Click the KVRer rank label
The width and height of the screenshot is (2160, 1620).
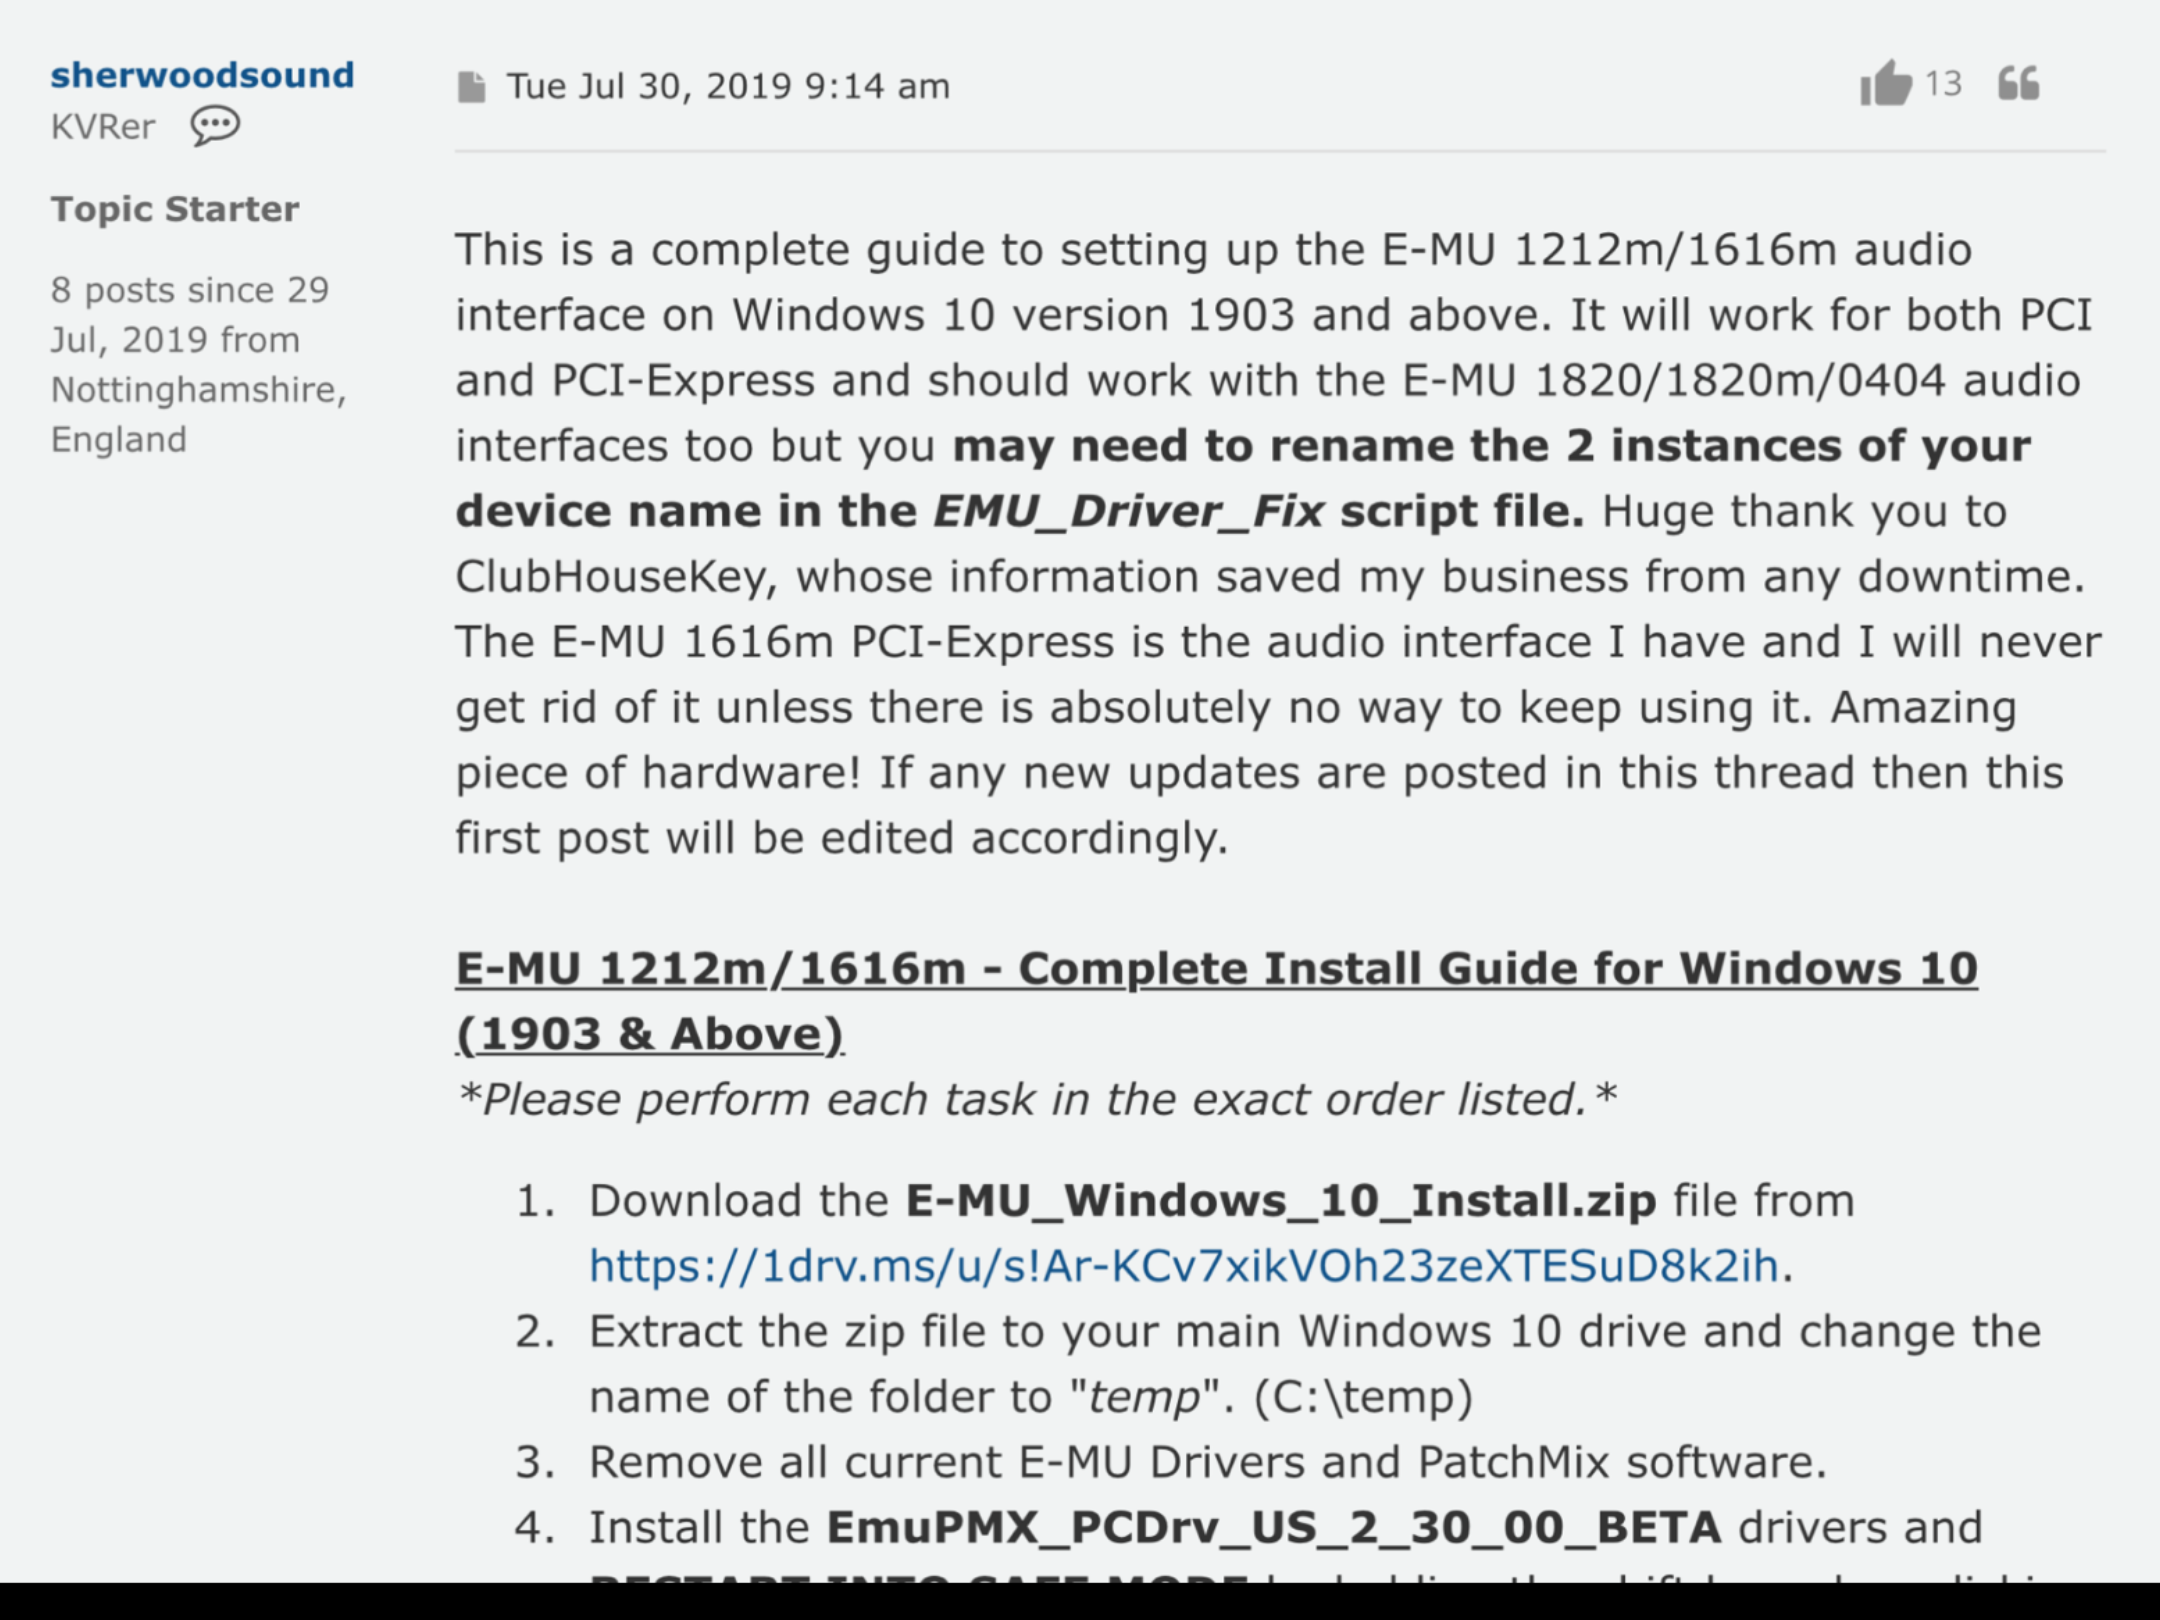pyautogui.click(x=103, y=127)
